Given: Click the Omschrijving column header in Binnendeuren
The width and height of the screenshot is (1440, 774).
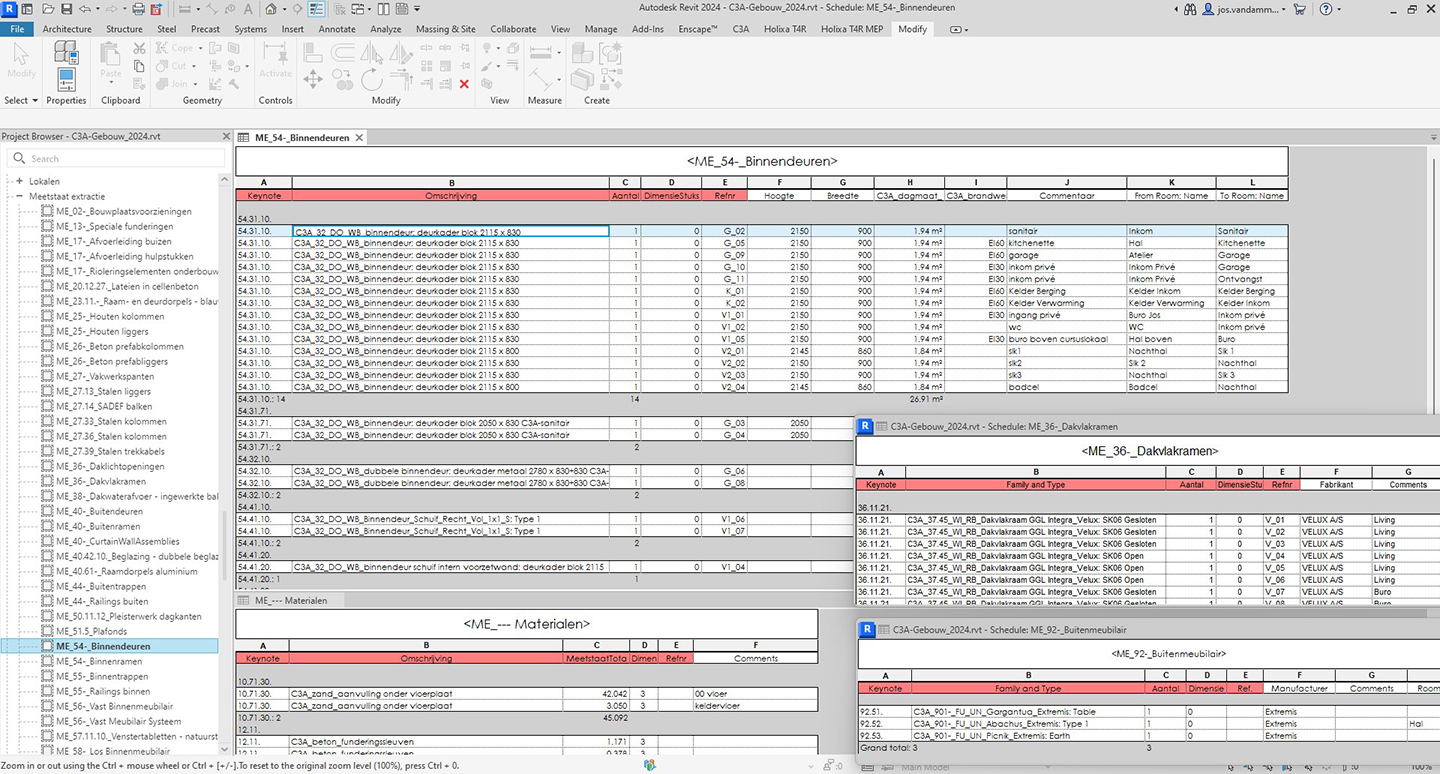Looking at the screenshot, I should (x=450, y=195).
